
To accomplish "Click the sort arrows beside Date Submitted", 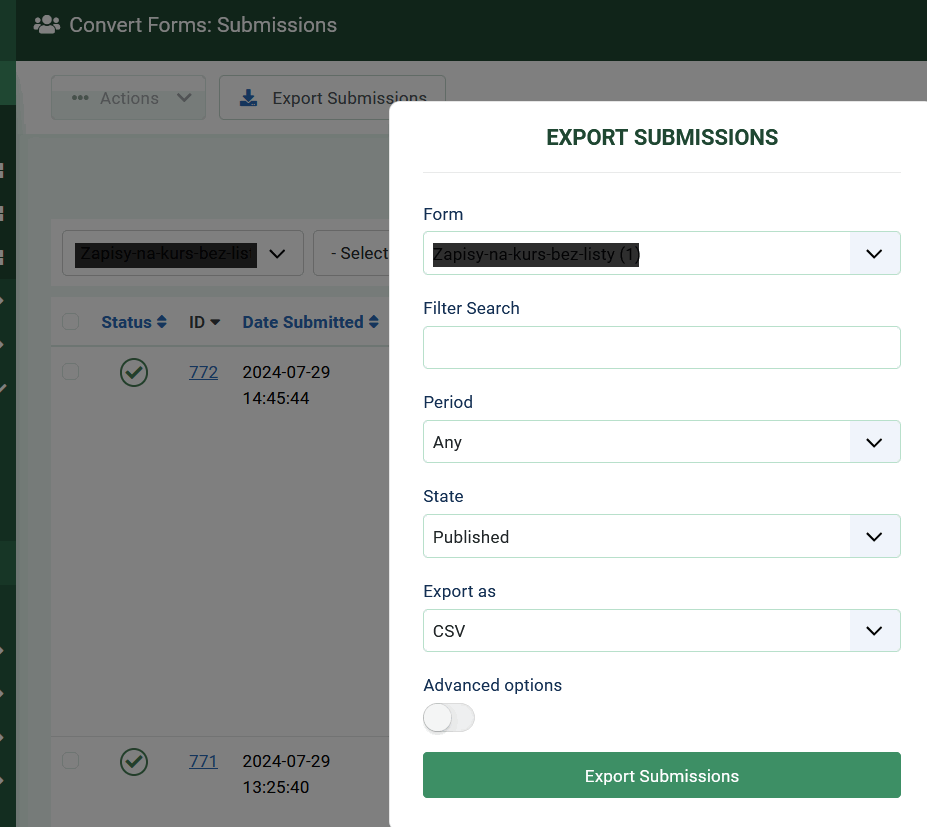I will 374,322.
